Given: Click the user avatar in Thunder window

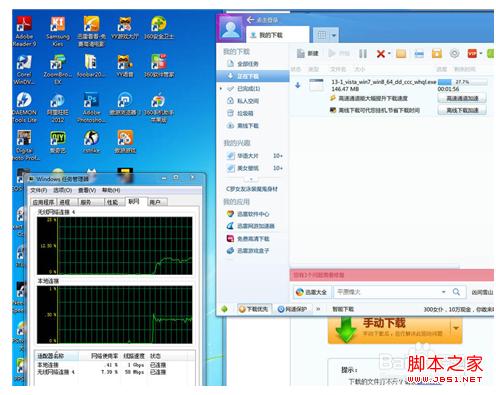Looking at the screenshot, I should [231, 29].
